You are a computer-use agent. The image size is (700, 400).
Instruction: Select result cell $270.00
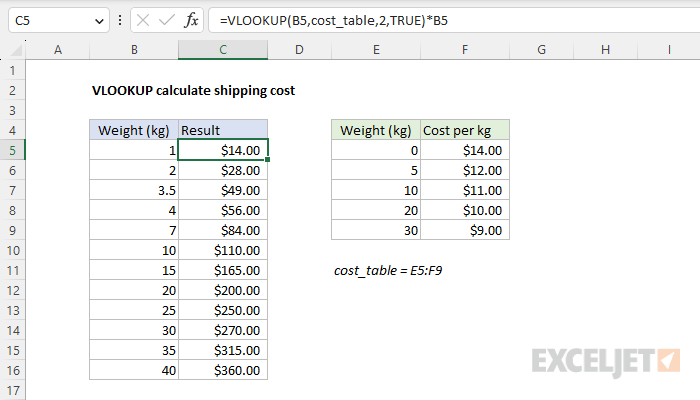pyautogui.click(x=223, y=330)
